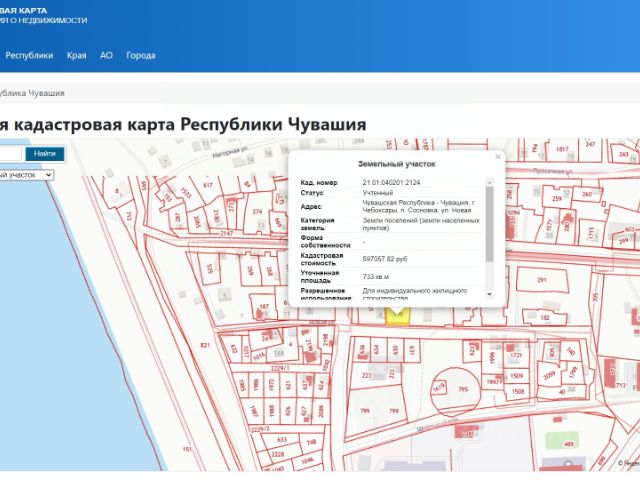Open the Края menu item
The height and width of the screenshot is (480, 640).
(x=77, y=56)
